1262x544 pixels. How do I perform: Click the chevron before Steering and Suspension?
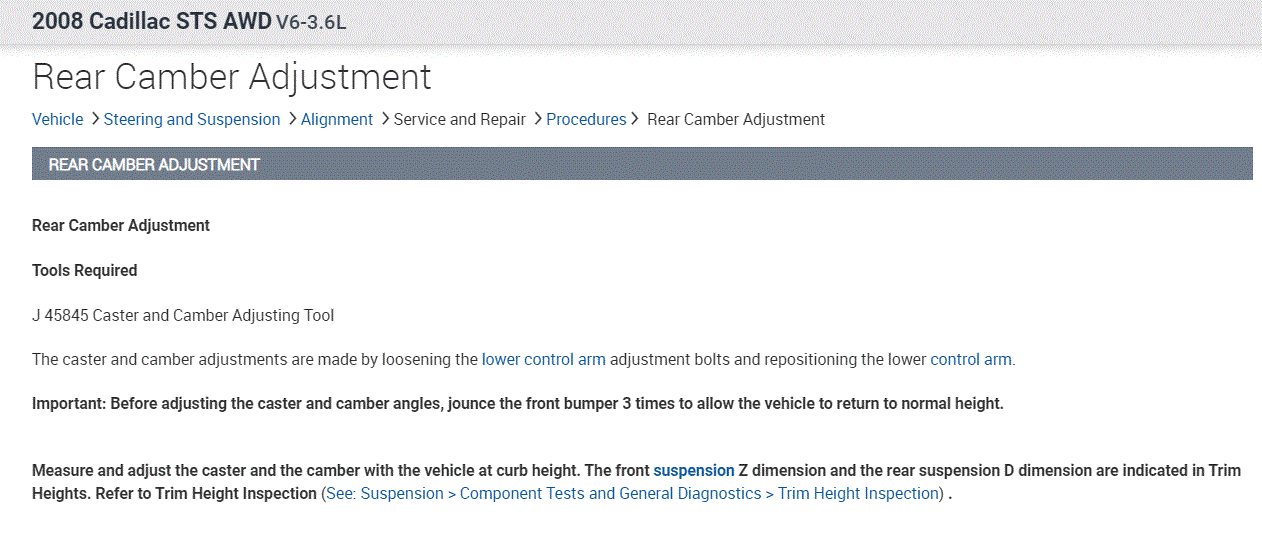coord(94,119)
